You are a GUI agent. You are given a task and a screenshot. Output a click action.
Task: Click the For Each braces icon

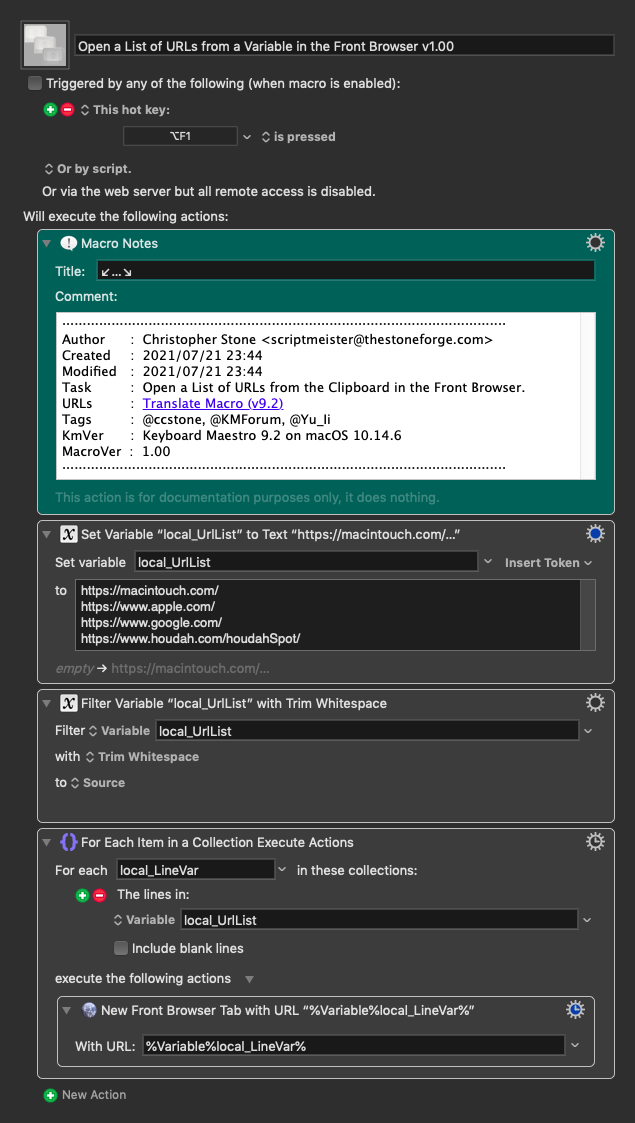point(69,842)
